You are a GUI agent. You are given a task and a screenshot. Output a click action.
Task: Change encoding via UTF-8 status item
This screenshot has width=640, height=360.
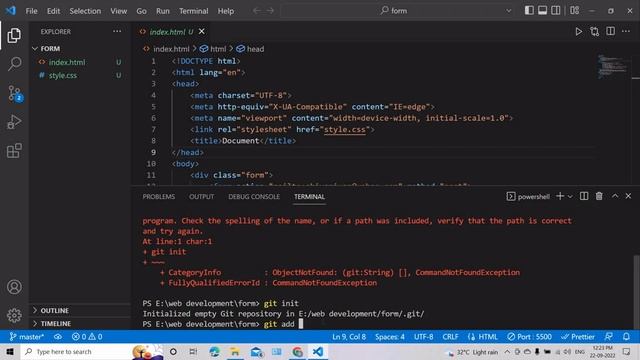[x=424, y=337]
